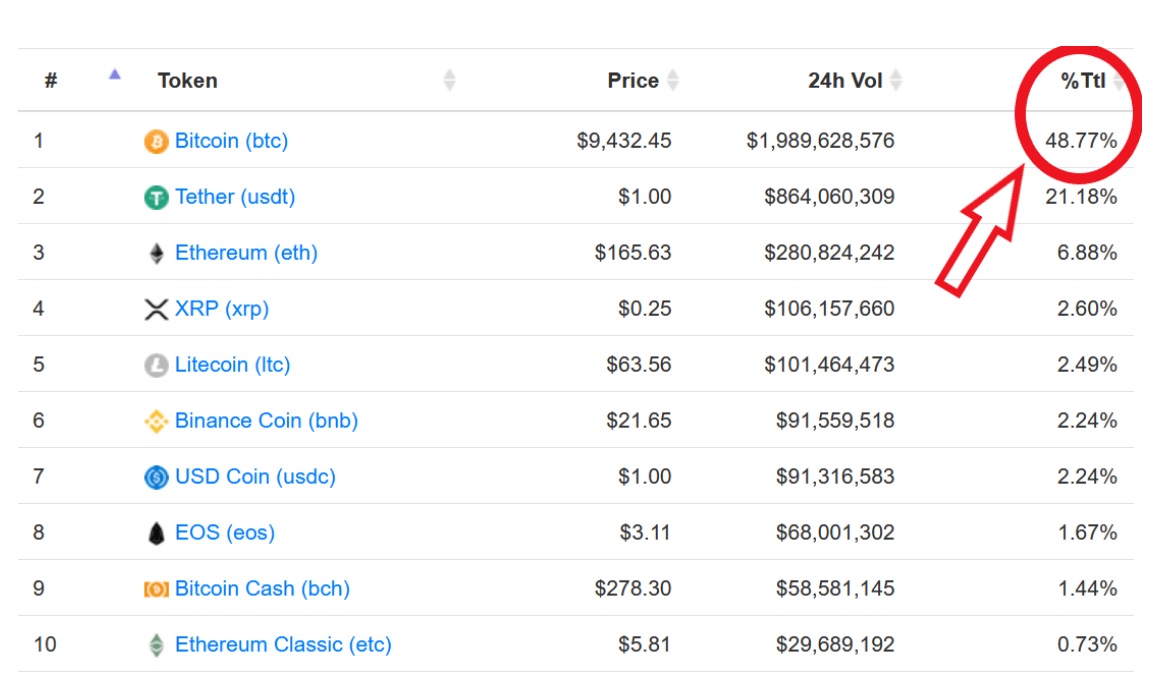
Task: Click the orange Bitcoin Cash icon
Action: (x=156, y=590)
